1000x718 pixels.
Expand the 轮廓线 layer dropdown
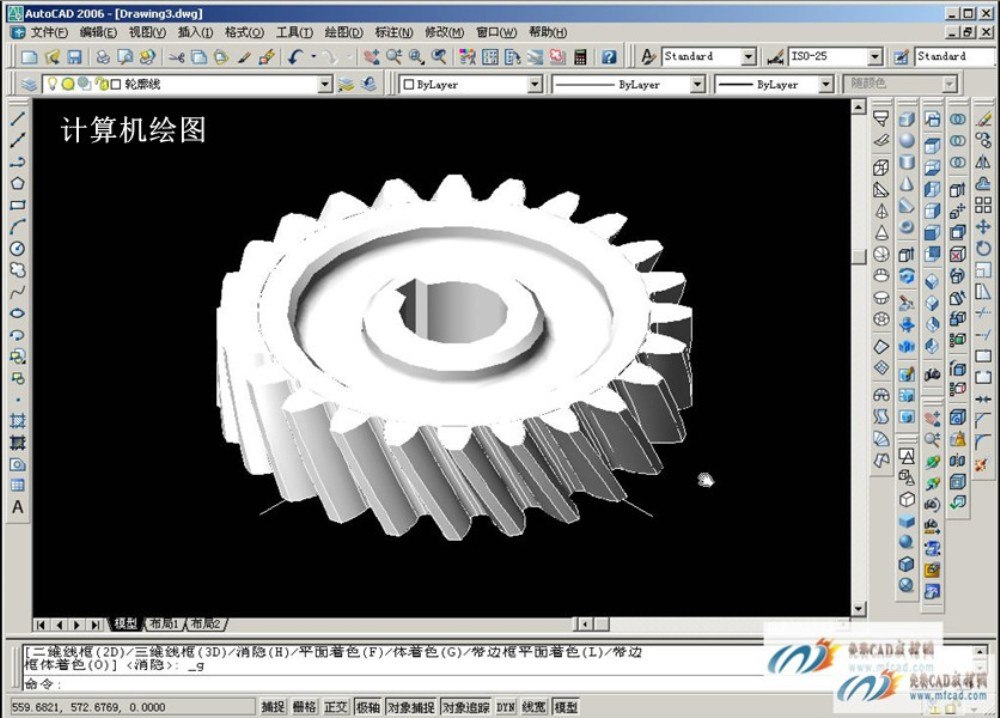tap(324, 85)
